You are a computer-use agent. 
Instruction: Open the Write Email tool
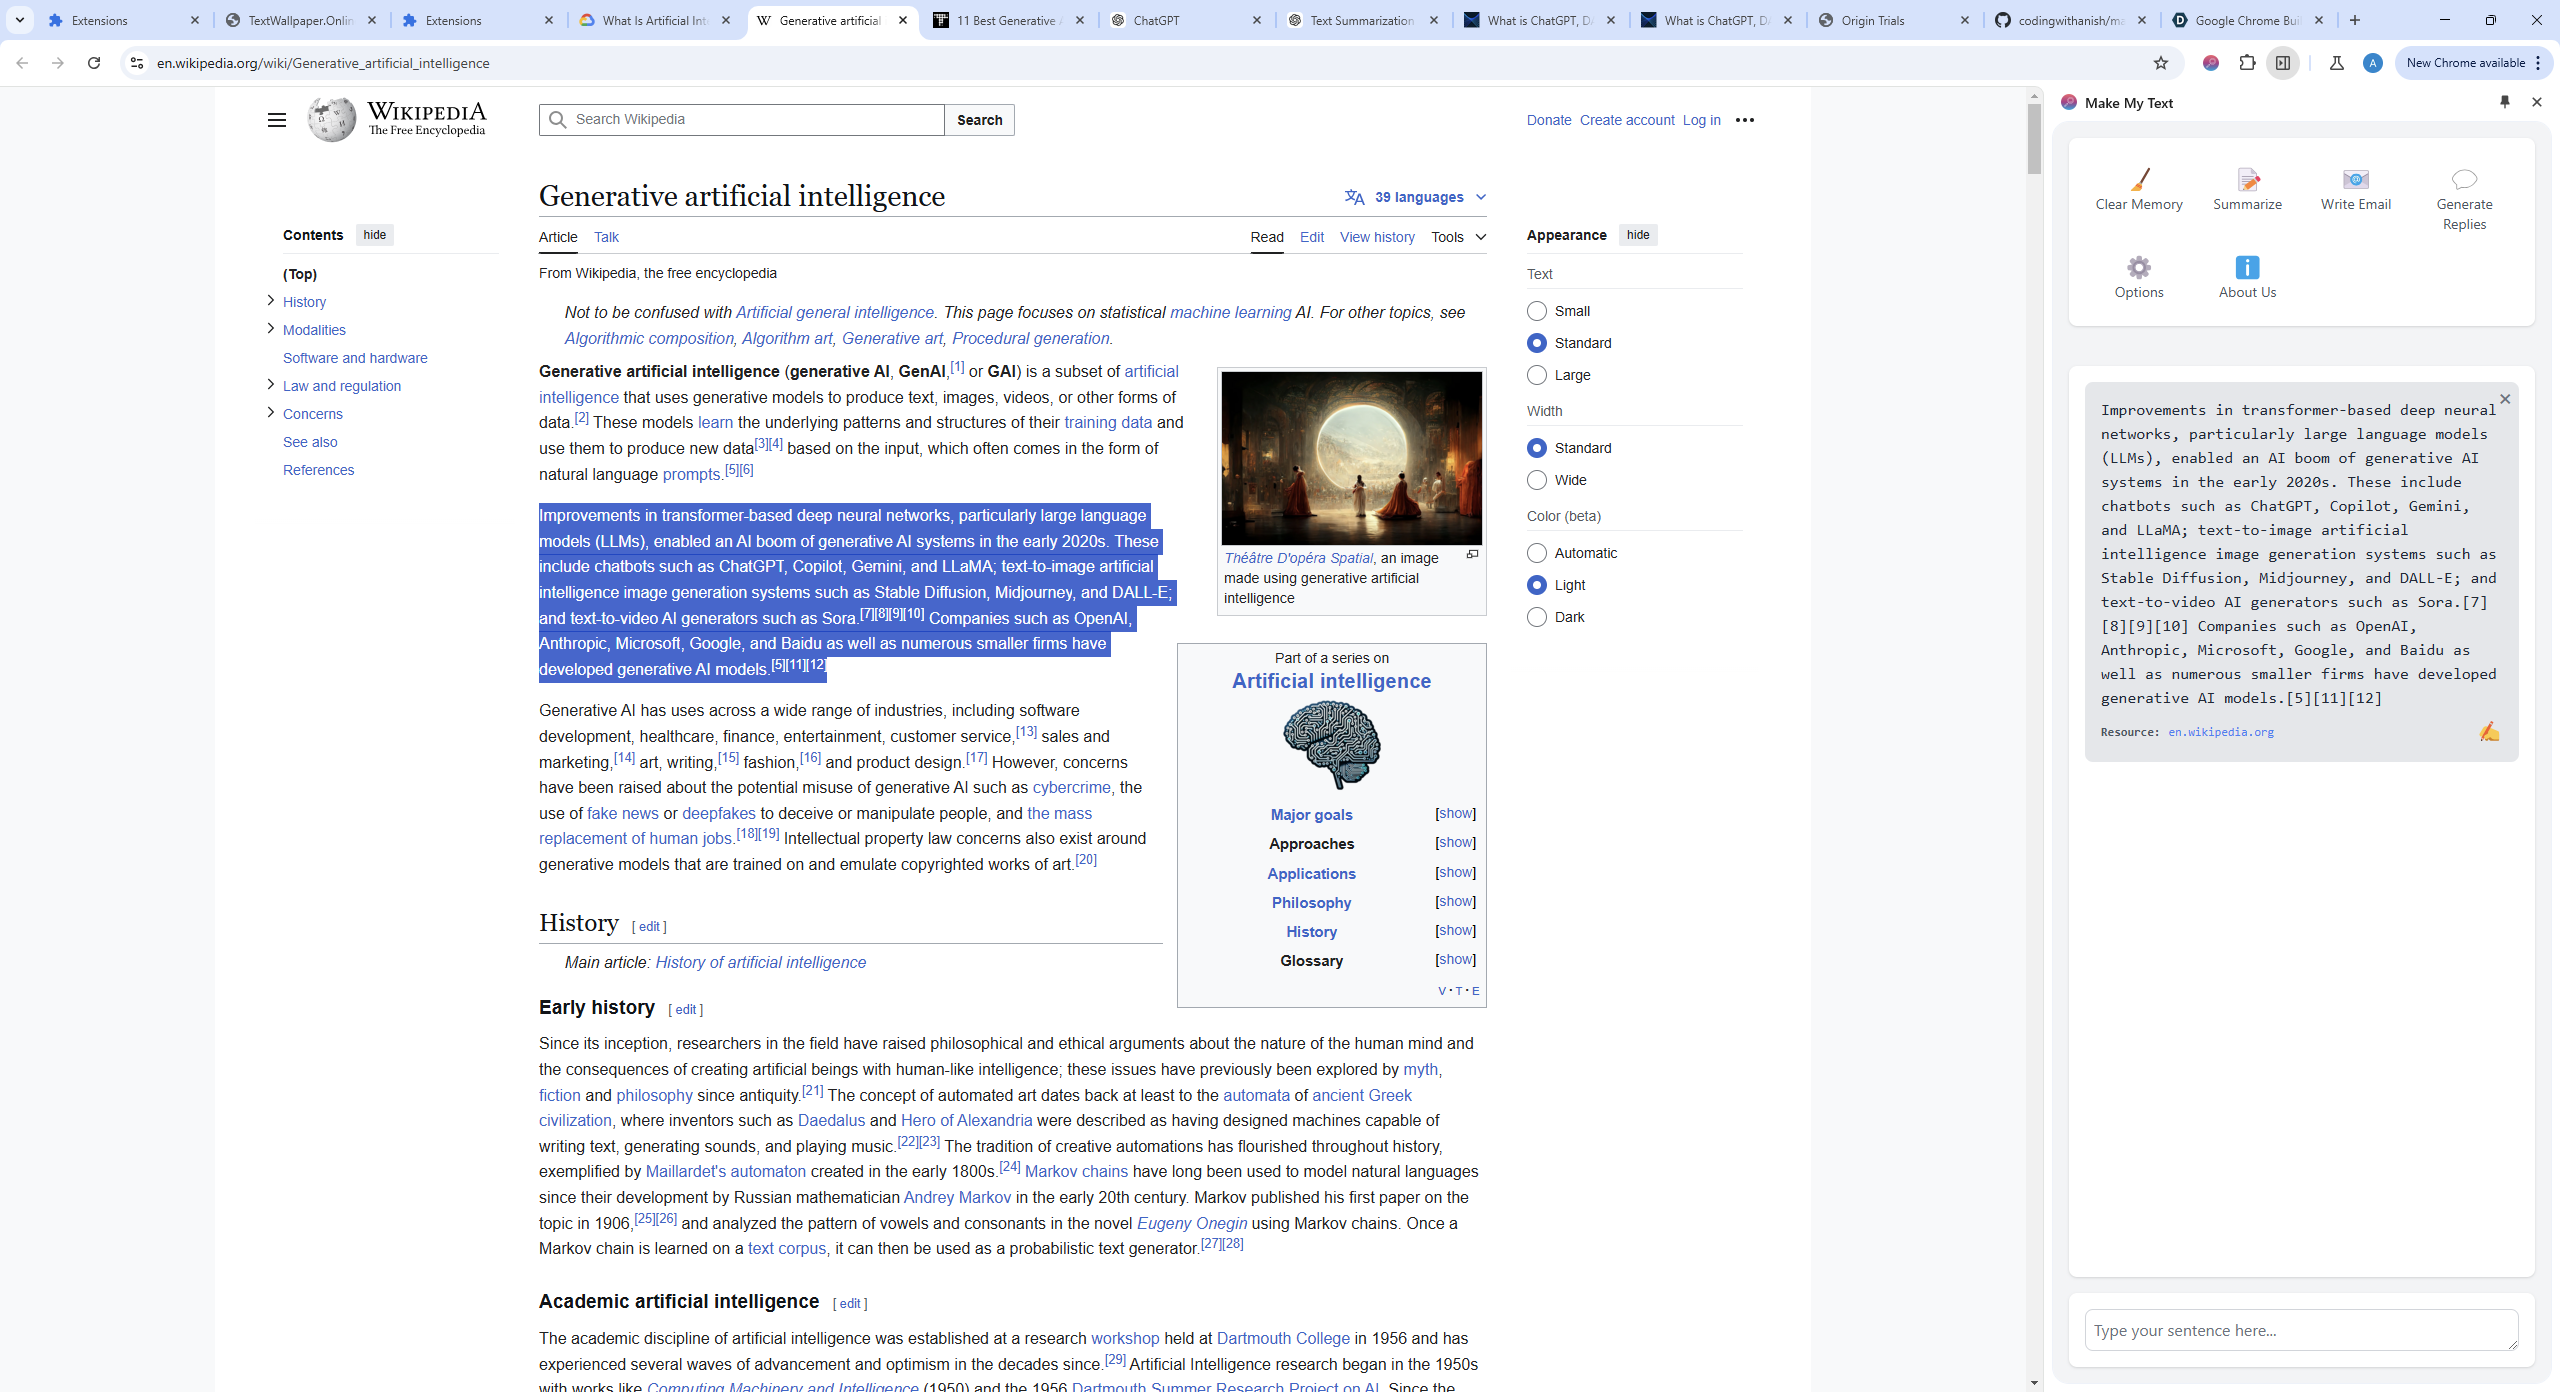point(2355,180)
